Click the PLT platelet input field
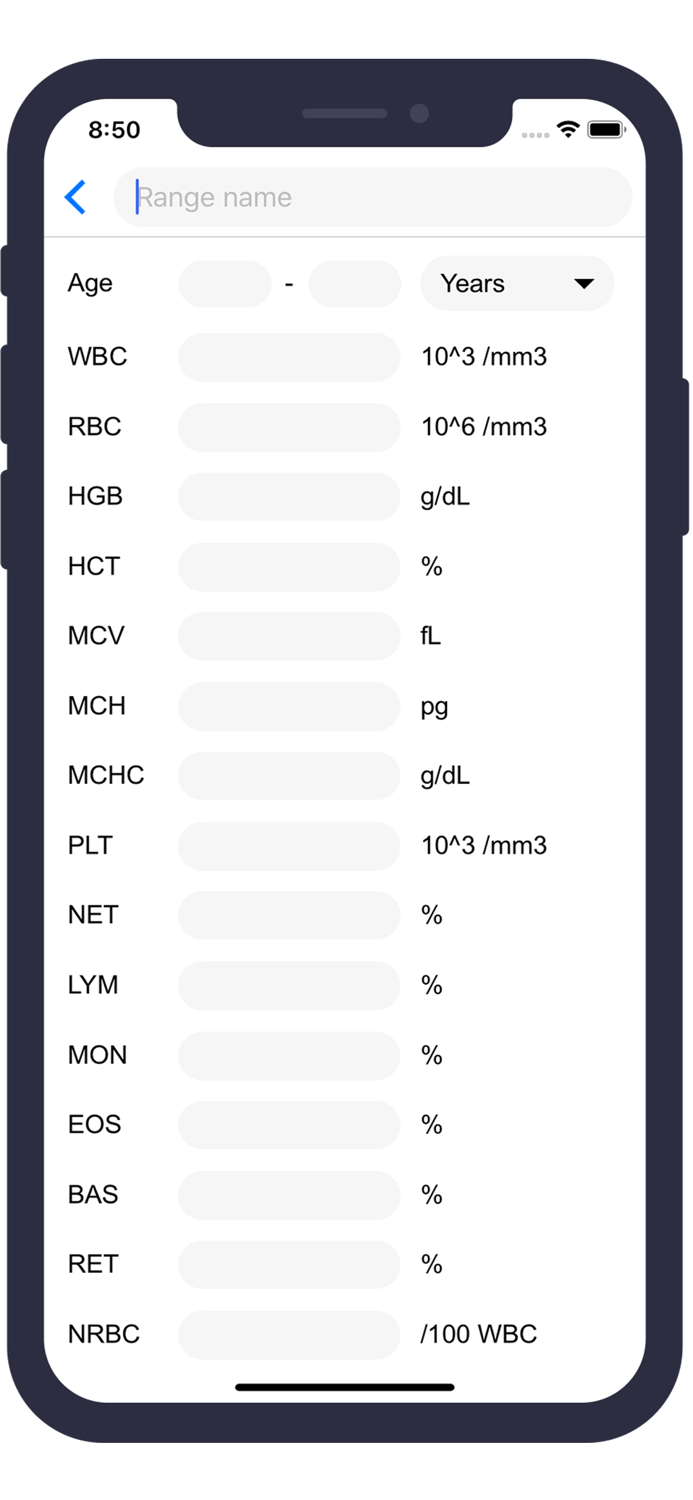693x1500 pixels. coord(288,846)
